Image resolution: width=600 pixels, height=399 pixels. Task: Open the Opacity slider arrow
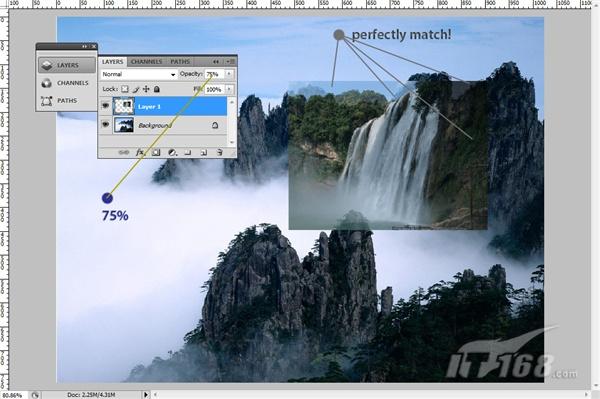point(229,74)
